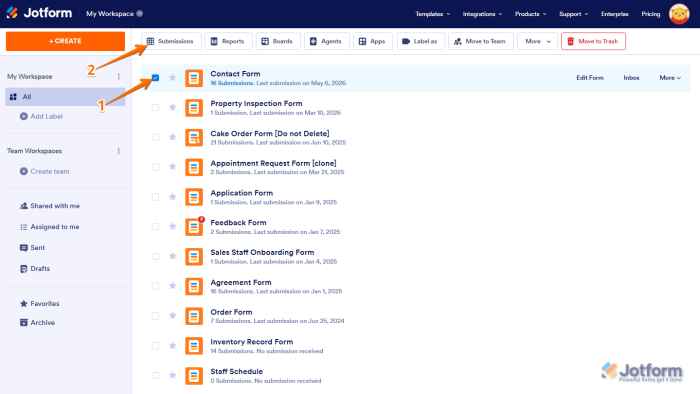This screenshot has width=700, height=394.
Task: Expand the Integrations dropdown menu
Action: pos(482,14)
